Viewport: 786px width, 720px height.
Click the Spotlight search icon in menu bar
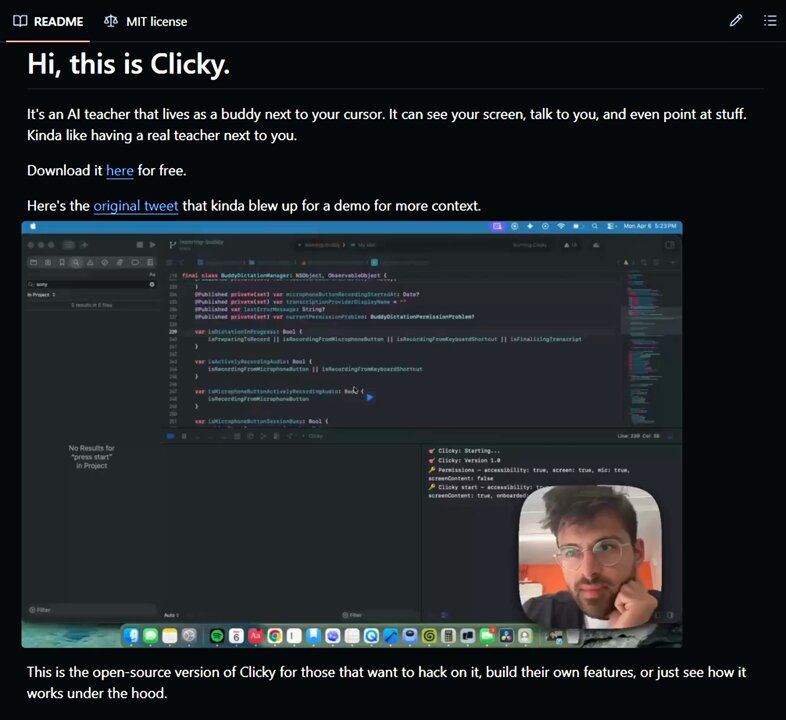pos(595,226)
